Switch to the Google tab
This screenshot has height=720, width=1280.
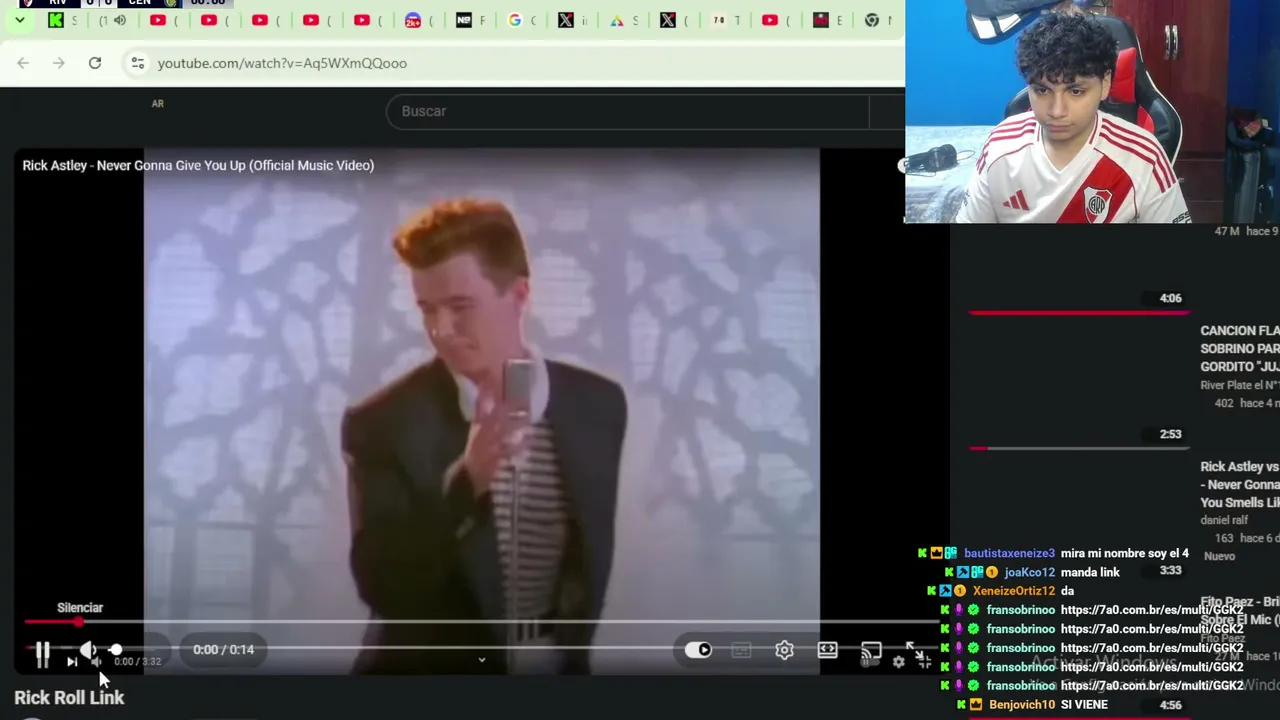pyautogui.click(x=523, y=20)
